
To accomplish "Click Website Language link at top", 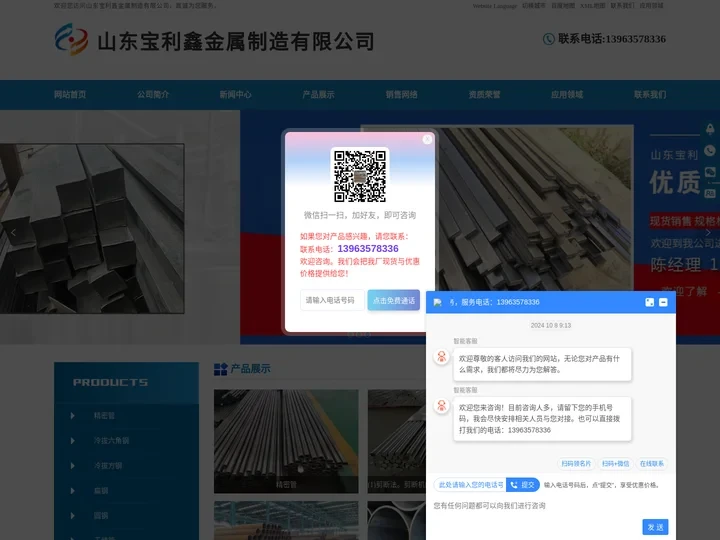I will (x=495, y=6).
